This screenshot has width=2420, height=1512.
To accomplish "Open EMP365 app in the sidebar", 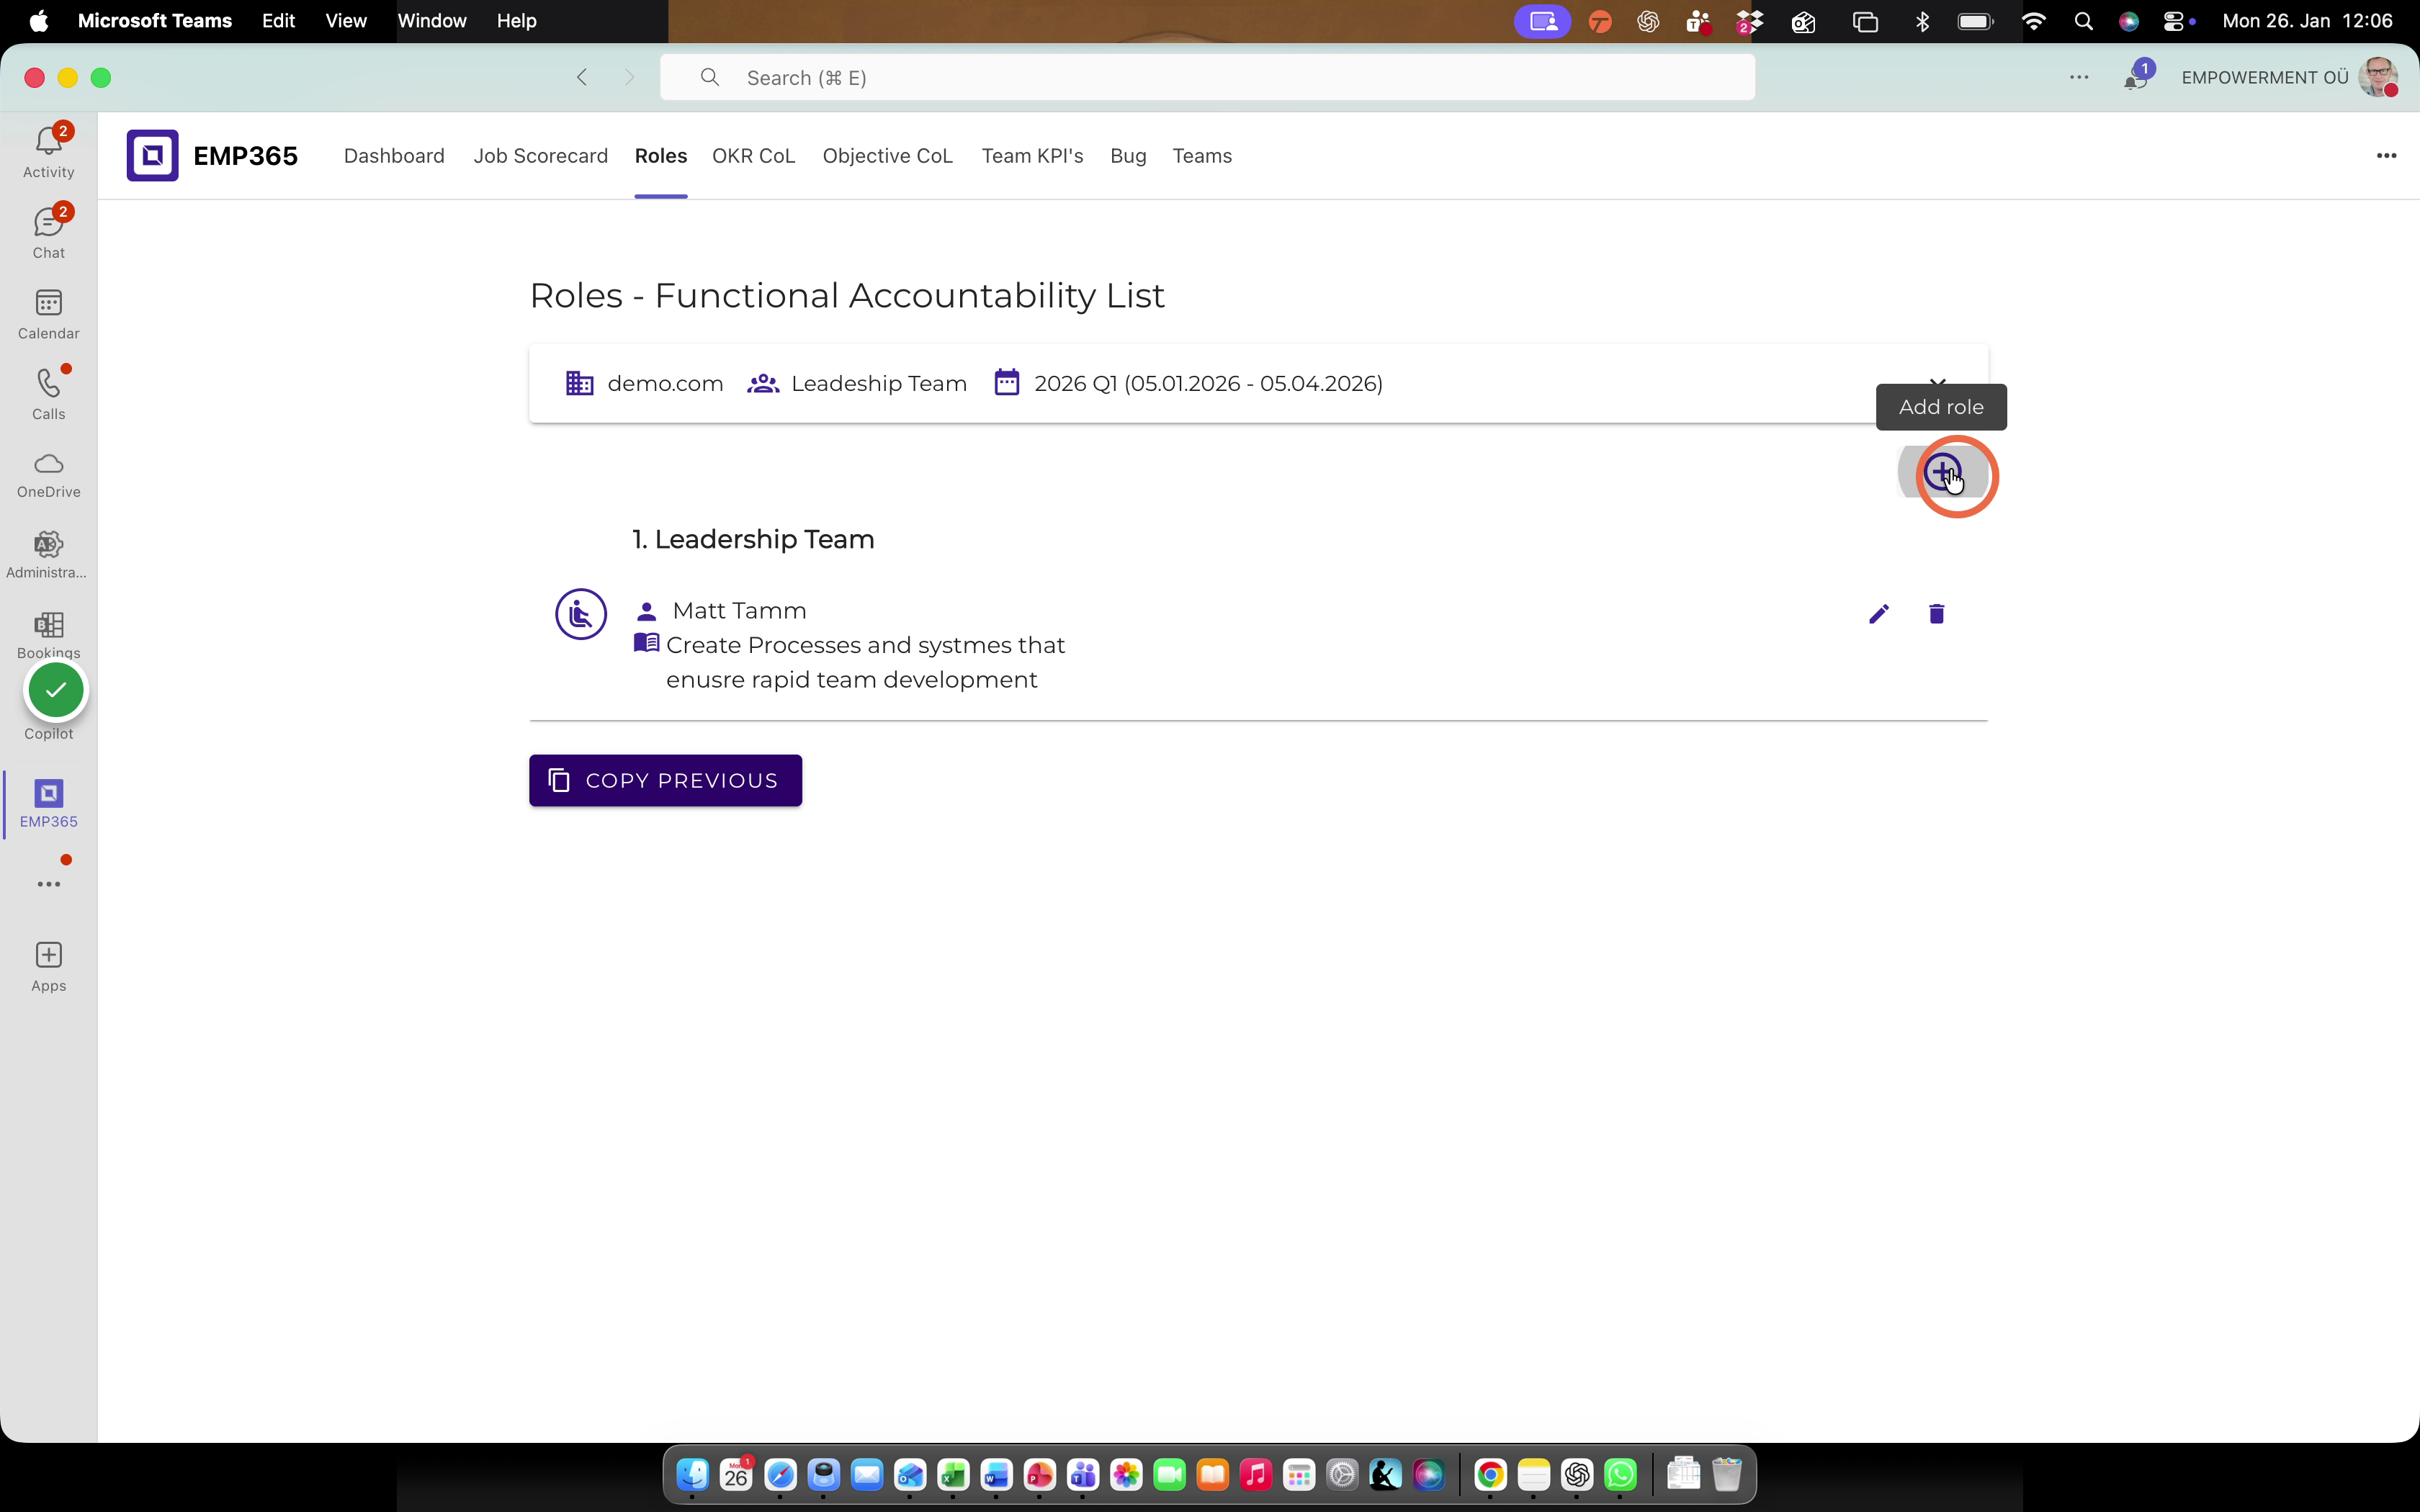I will point(48,804).
